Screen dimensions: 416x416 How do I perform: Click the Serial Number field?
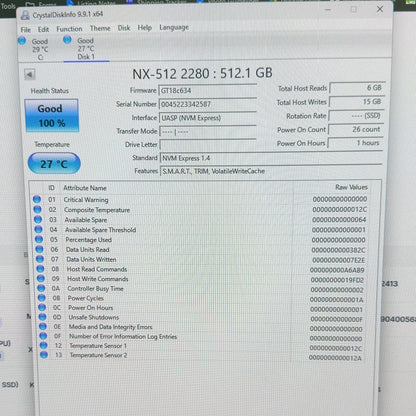[x=207, y=104]
